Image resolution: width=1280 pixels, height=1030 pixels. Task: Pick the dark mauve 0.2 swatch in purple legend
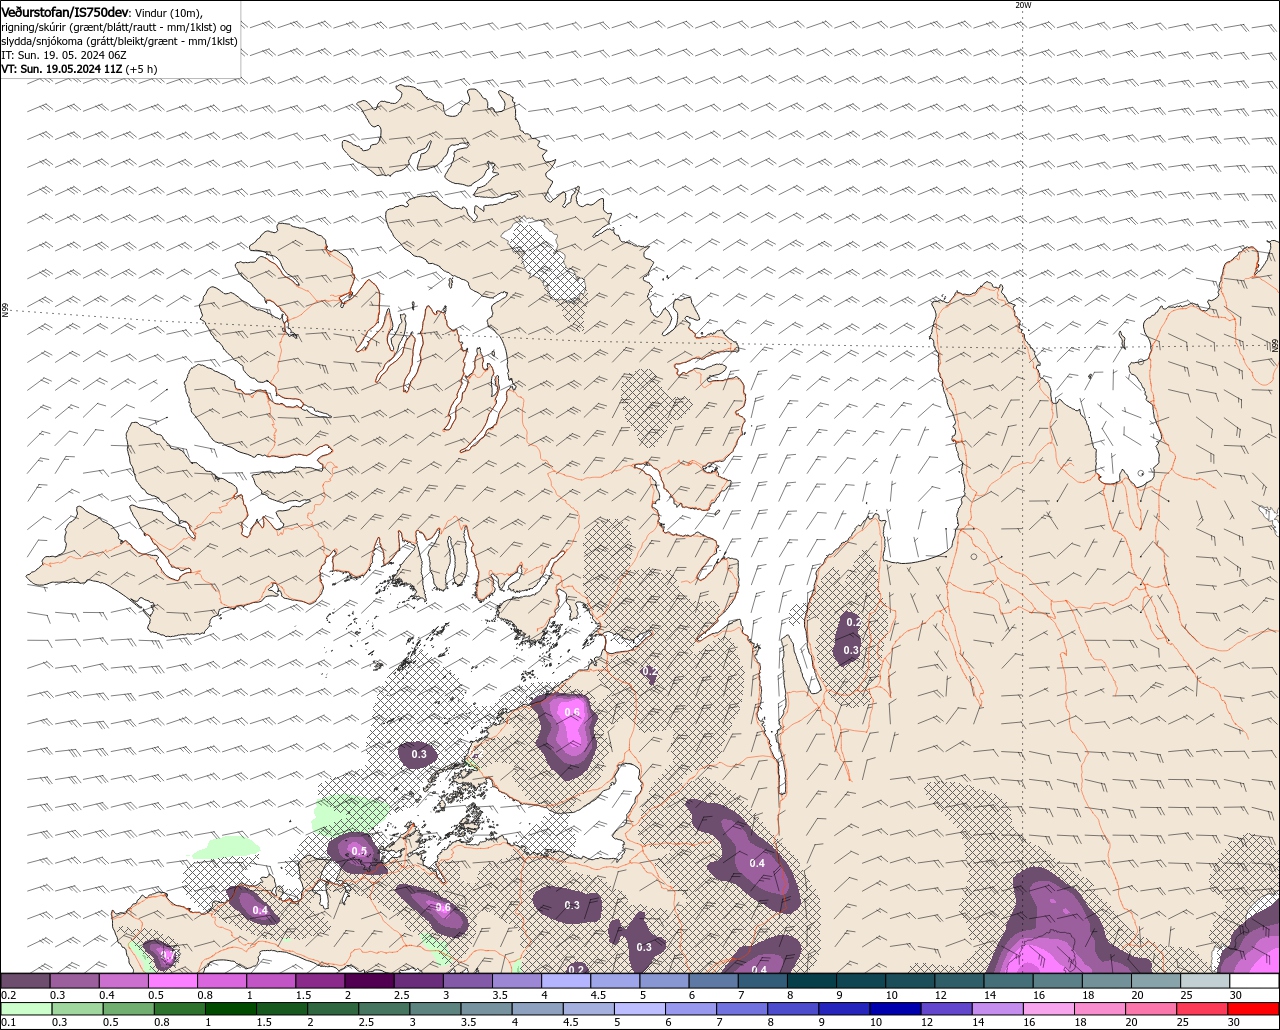(x=26, y=981)
